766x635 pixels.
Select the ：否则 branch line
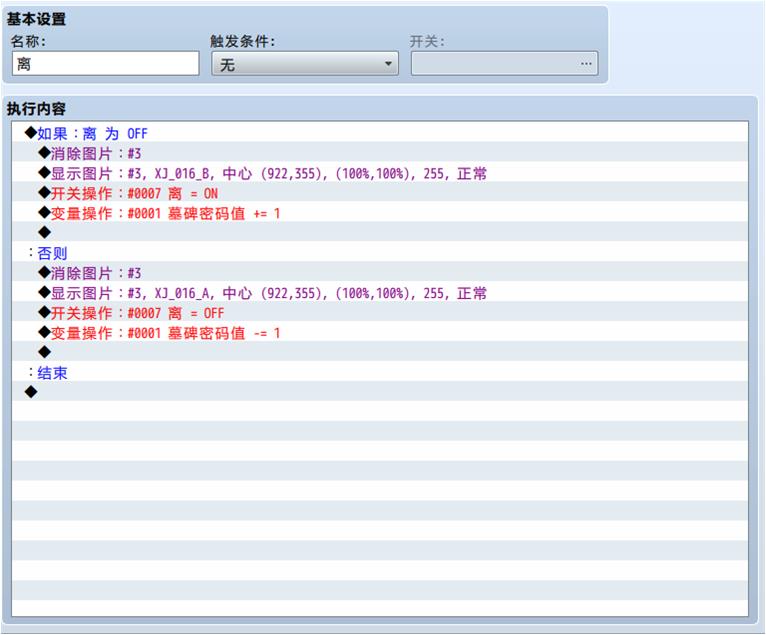click(380, 253)
